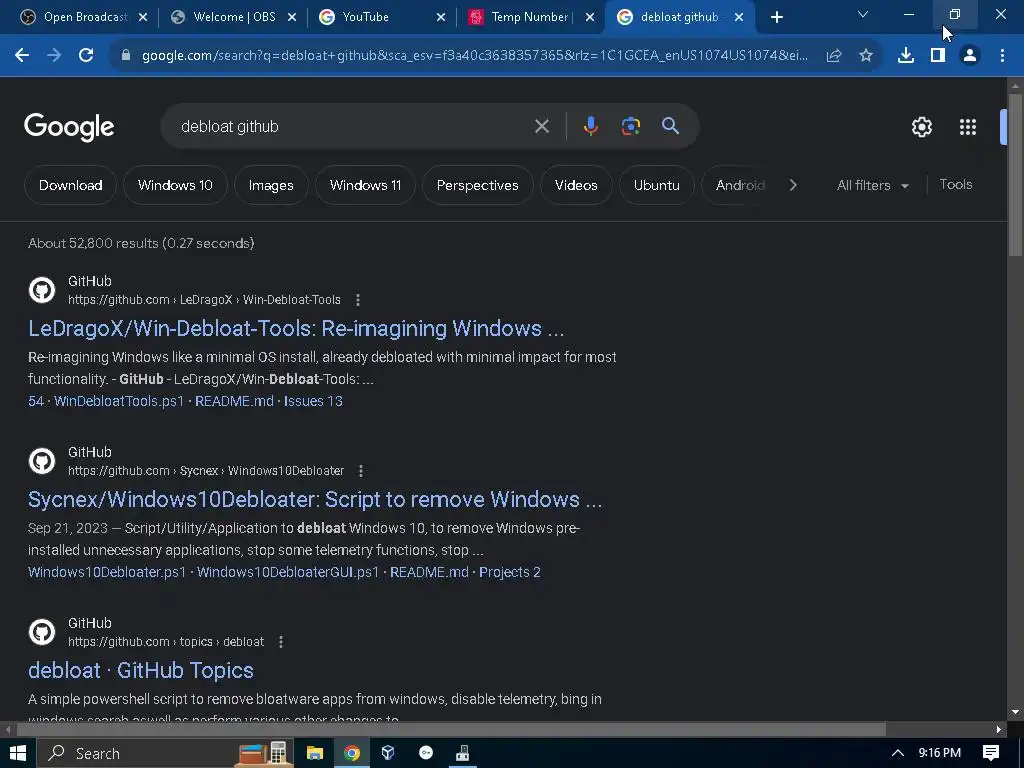Open a new browser tab
This screenshot has width=1024, height=768.
tap(776, 17)
